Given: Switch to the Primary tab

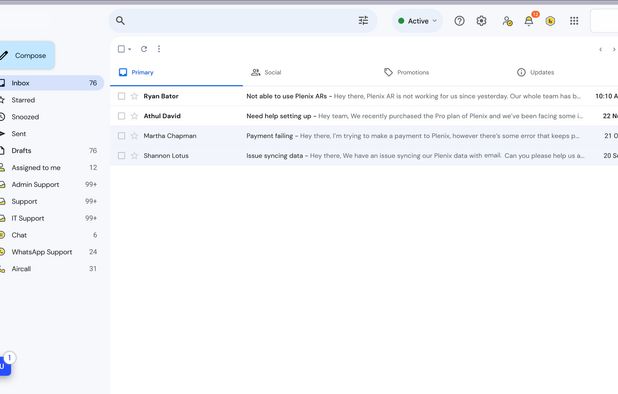Looking at the screenshot, I should [176, 72].
